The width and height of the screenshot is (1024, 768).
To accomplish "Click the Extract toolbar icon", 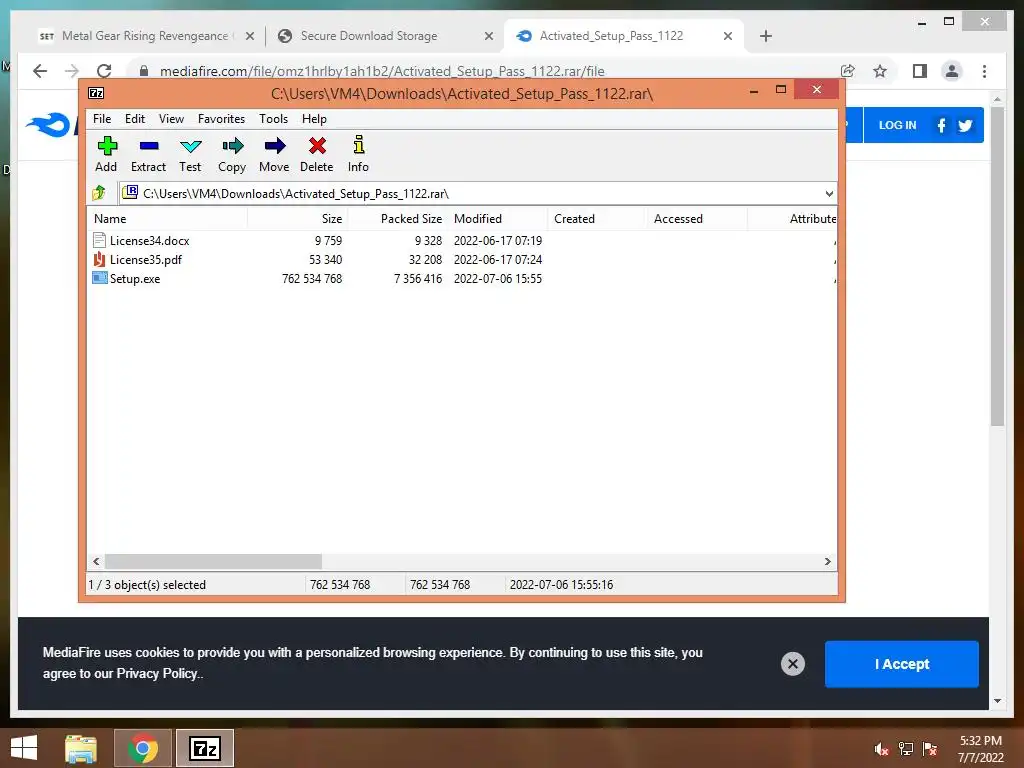I will pos(149,146).
